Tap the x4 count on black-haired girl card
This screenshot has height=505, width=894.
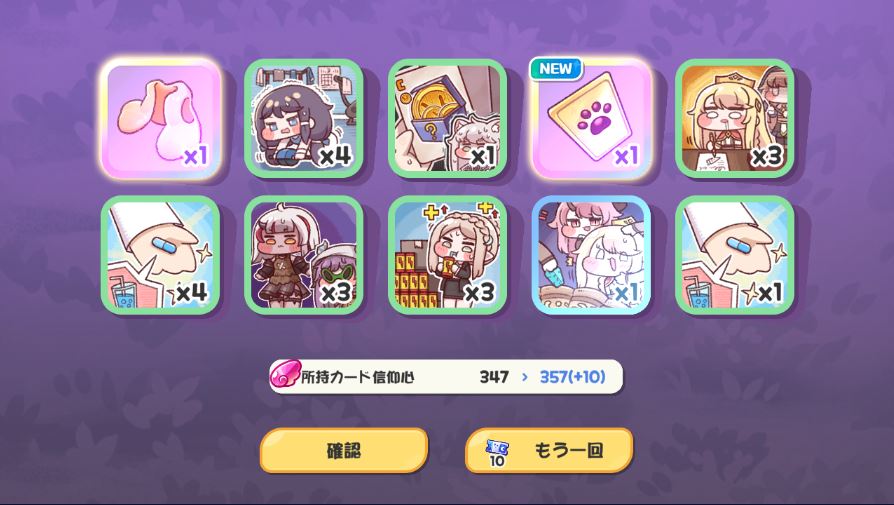[335, 156]
